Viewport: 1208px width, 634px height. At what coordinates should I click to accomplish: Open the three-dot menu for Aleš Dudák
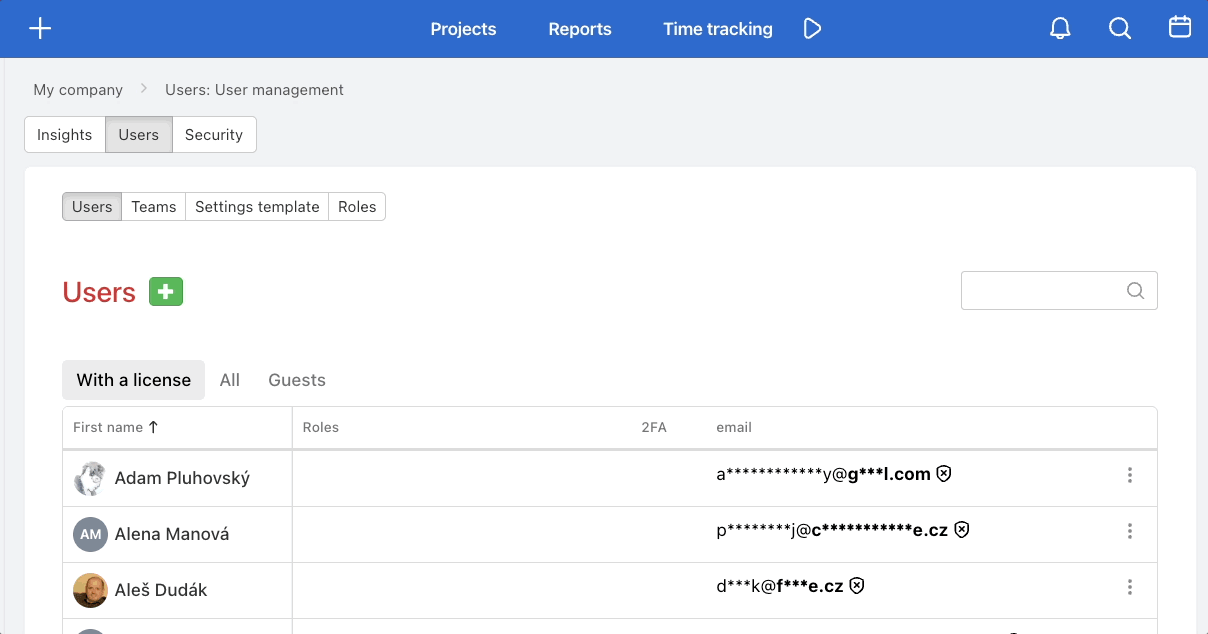click(x=1130, y=587)
